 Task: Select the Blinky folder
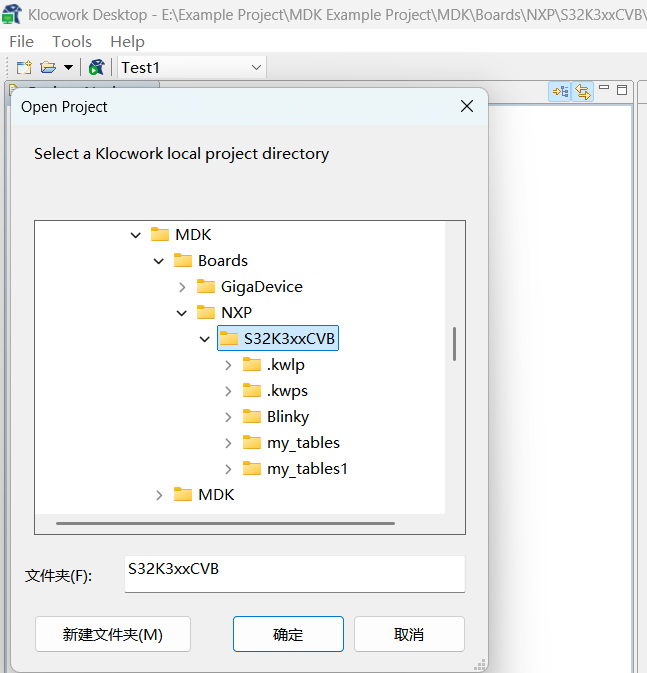pos(276,417)
